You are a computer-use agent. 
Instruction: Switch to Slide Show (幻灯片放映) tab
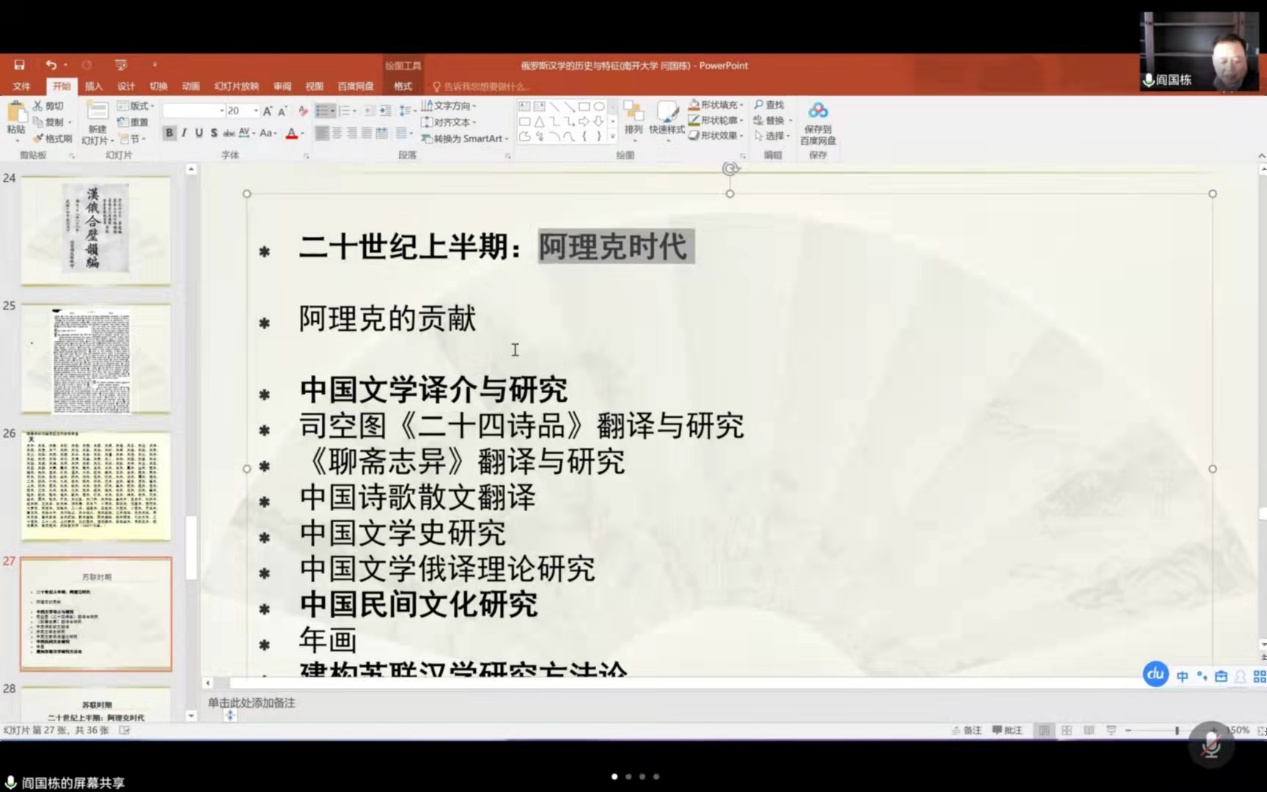click(236, 87)
